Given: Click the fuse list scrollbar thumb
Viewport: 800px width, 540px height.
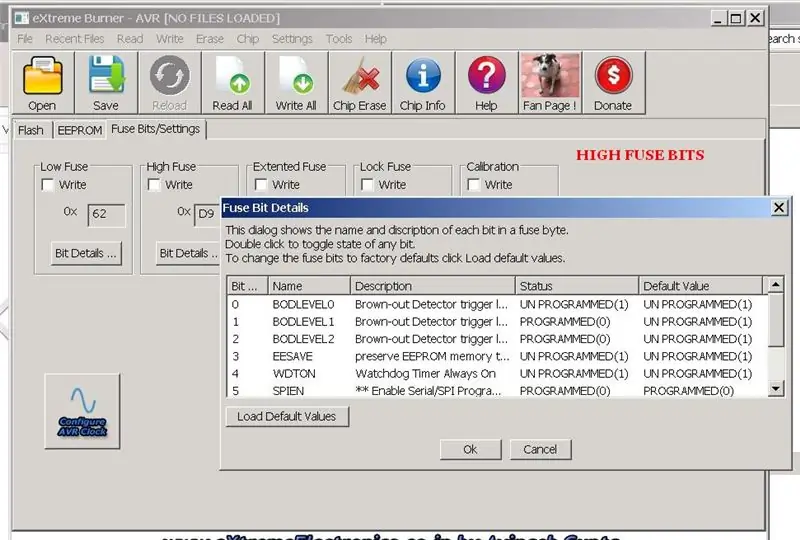Looking at the screenshot, I should click(776, 320).
